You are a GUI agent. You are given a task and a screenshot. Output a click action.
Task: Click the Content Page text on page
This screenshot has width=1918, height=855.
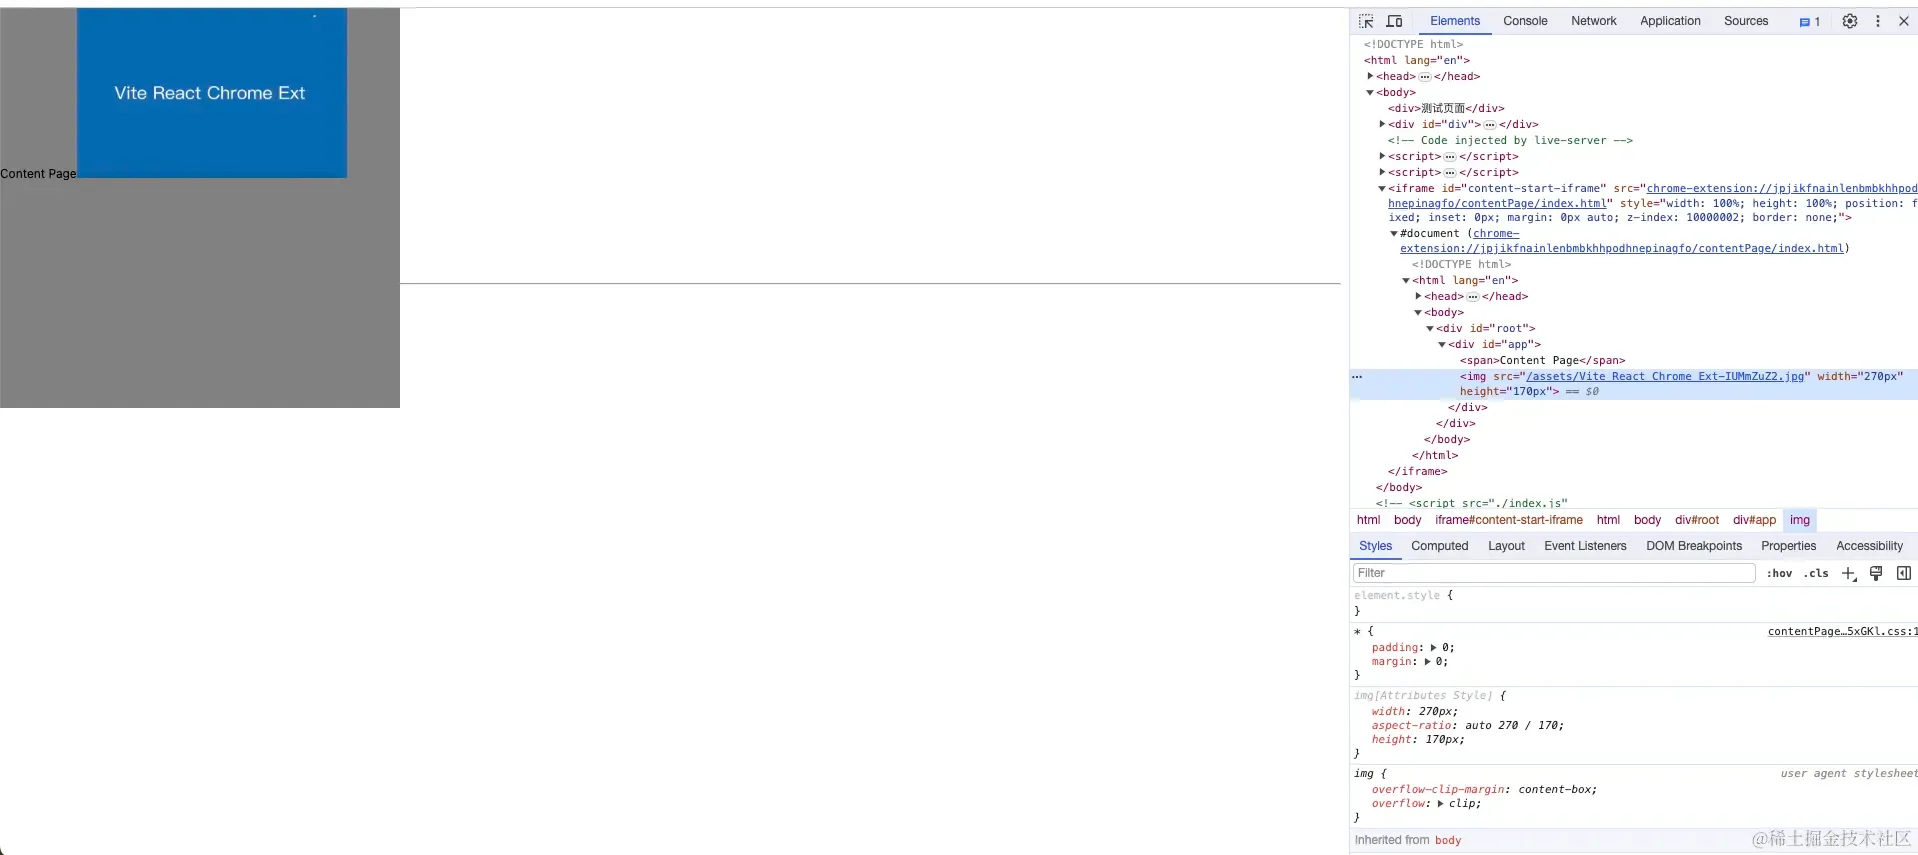coord(38,174)
